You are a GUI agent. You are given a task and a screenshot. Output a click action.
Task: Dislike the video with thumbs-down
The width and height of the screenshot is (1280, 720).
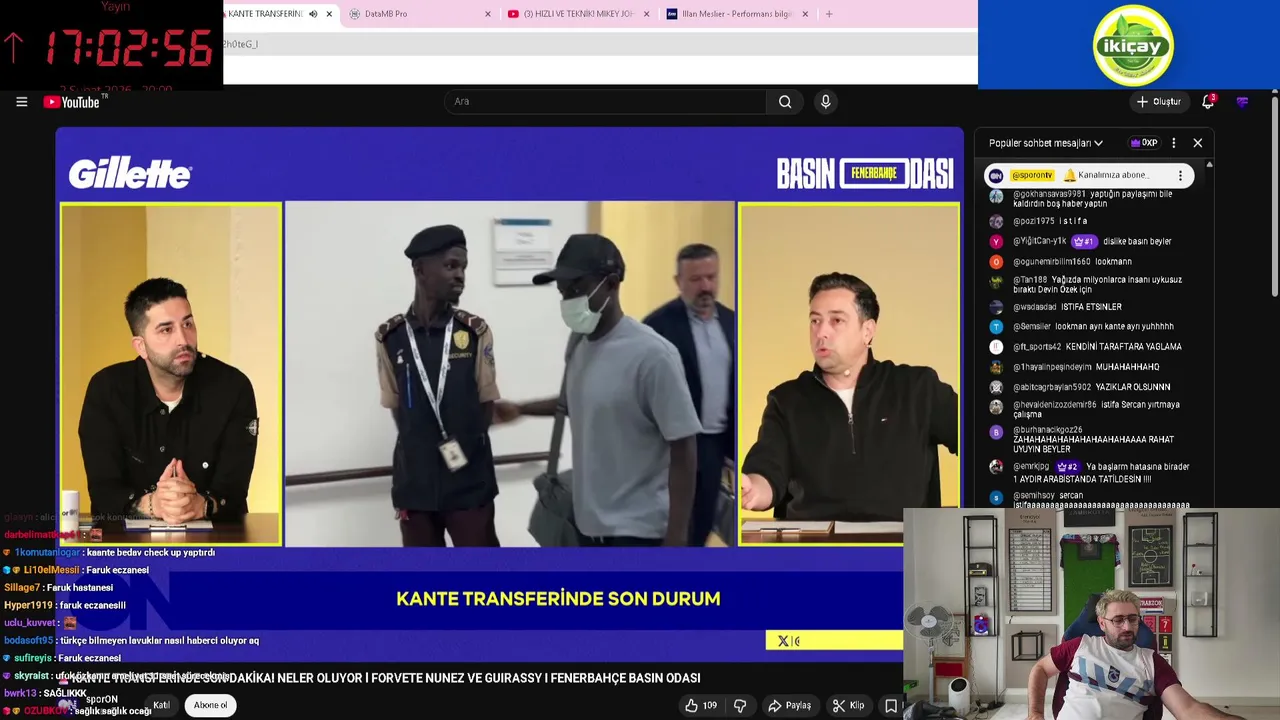[740, 705]
